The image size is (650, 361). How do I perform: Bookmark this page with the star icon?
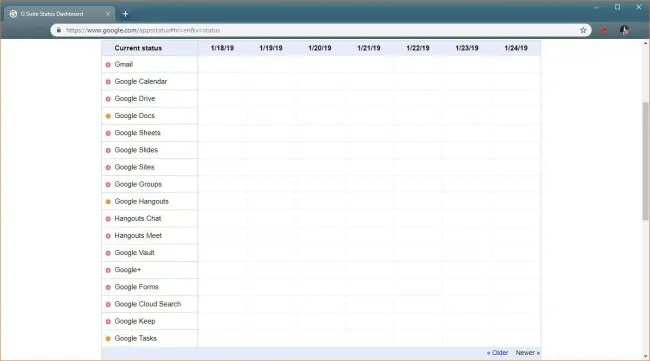[x=583, y=30]
